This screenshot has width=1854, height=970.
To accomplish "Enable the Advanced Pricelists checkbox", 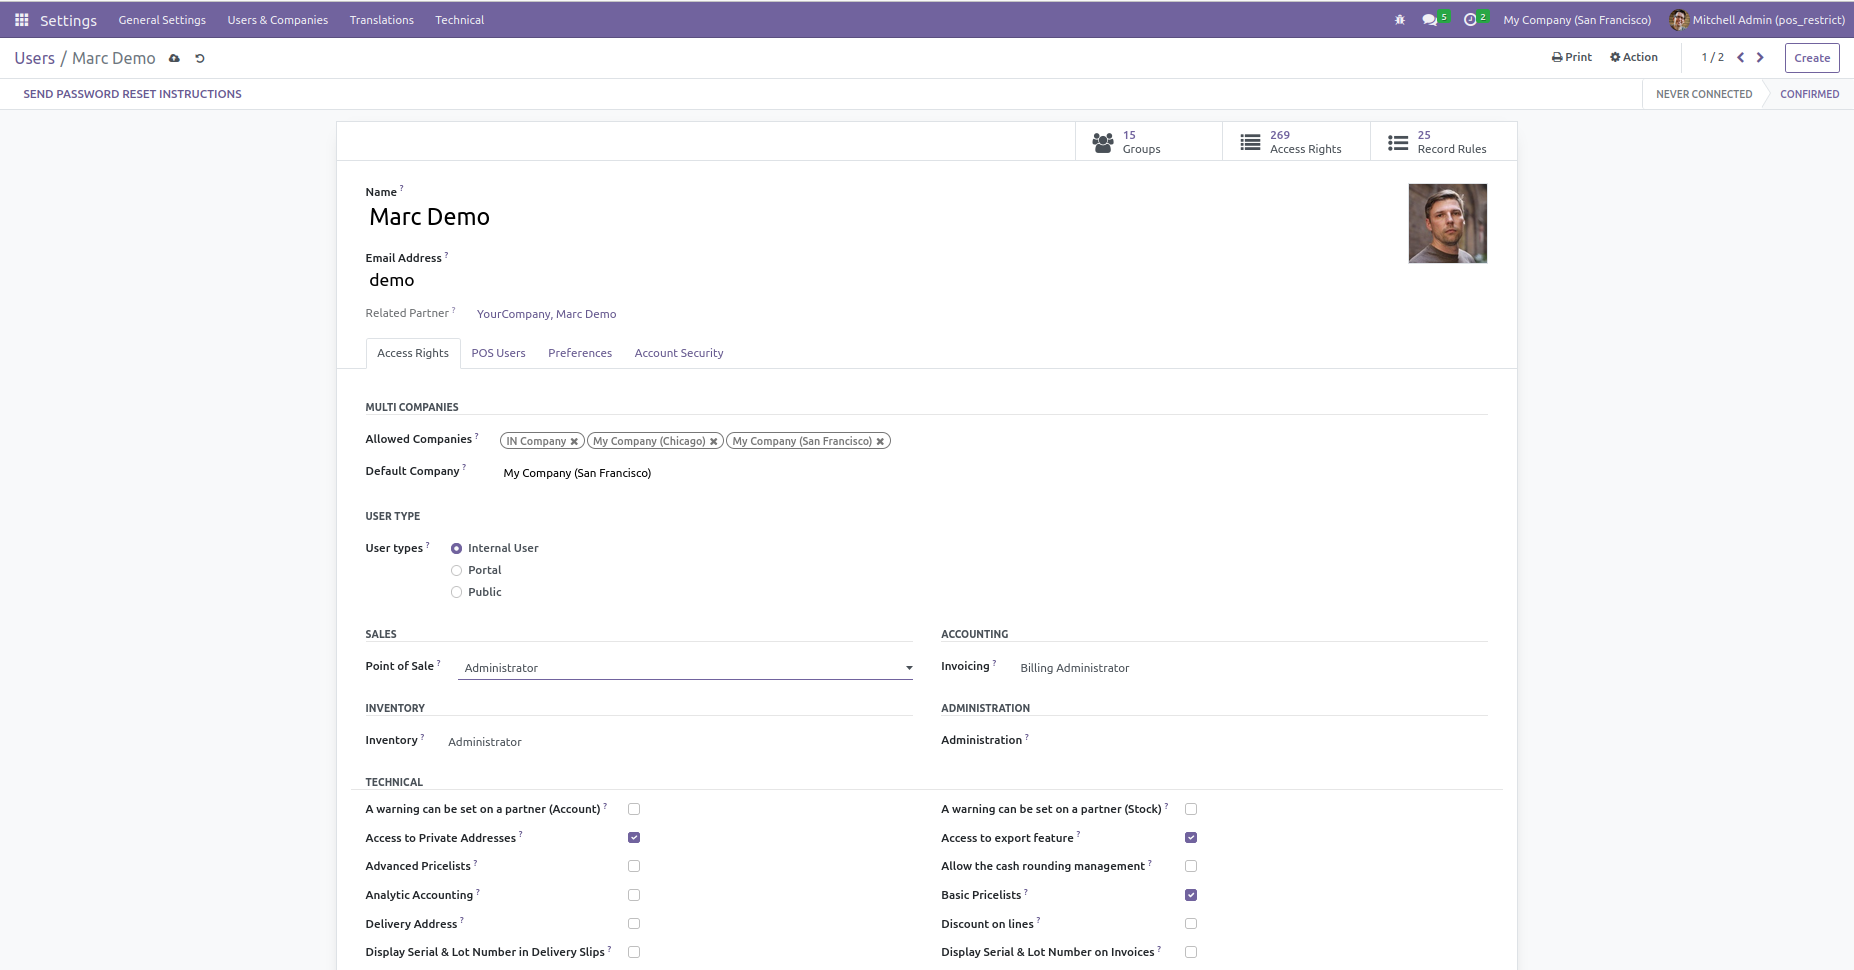I will (634, 866).
